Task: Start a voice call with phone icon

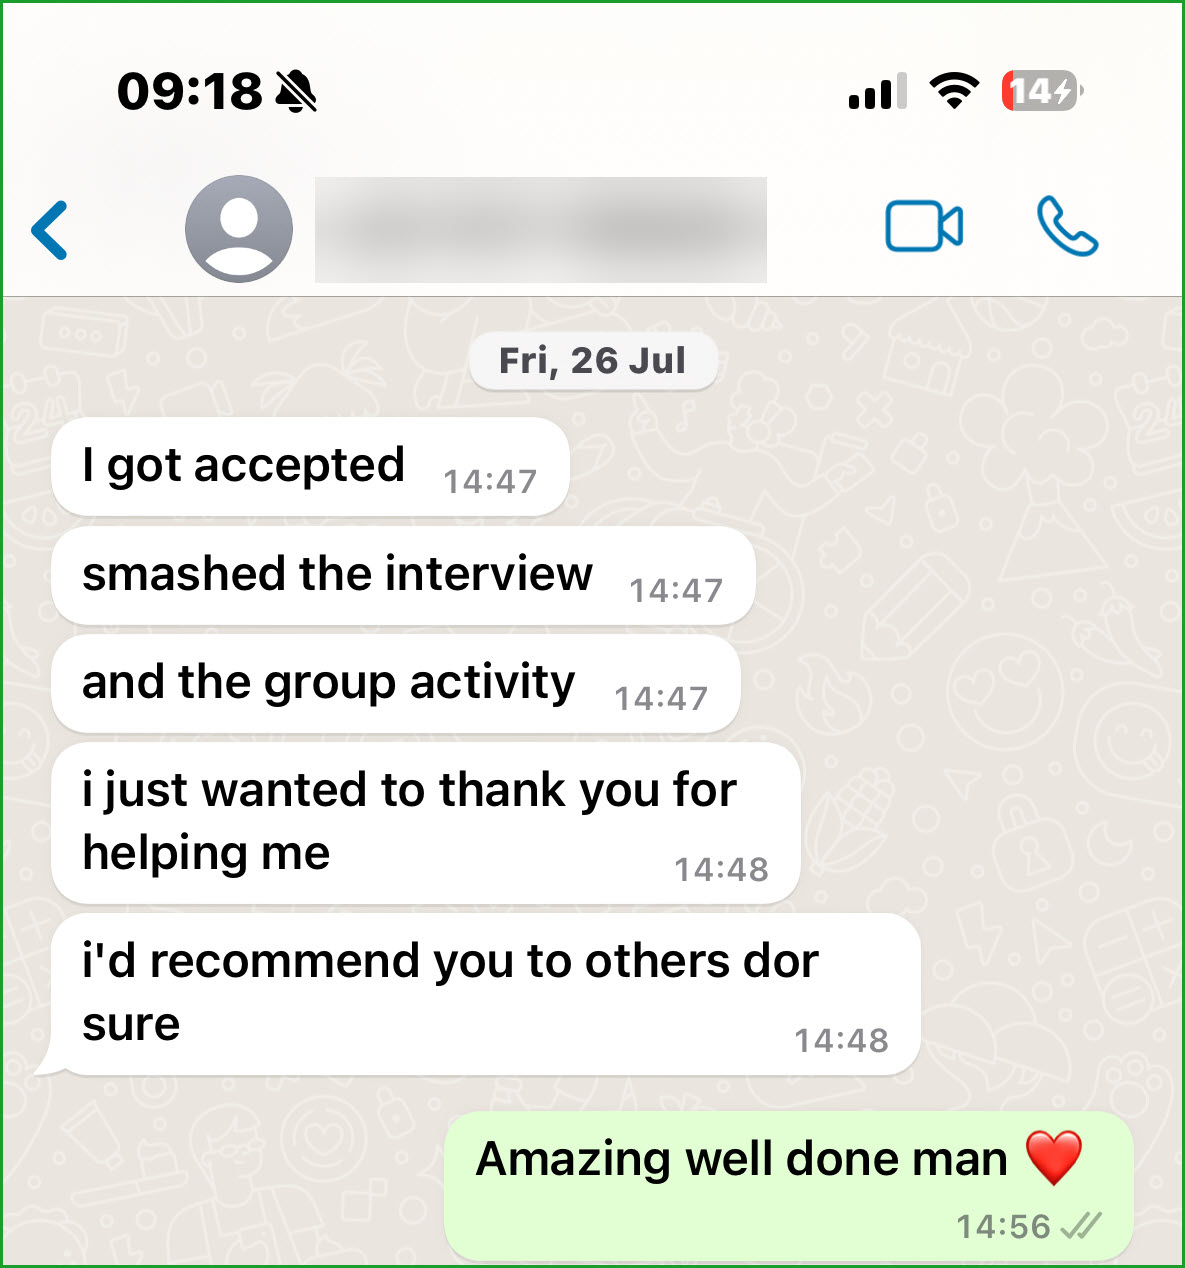Action: pos(1067,226)
